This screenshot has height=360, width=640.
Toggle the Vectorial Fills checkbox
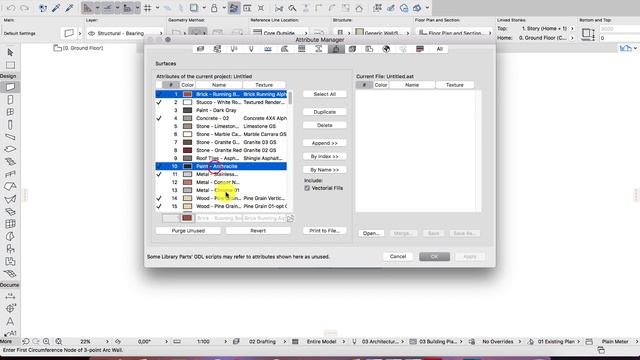click(307, 188)
